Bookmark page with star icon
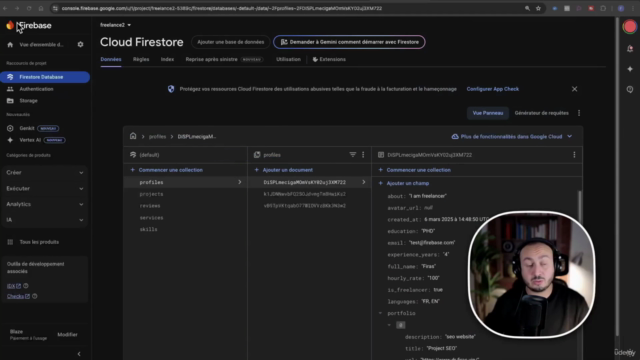Viewport: 640px width, 360px height. click(x=538, y=8)
